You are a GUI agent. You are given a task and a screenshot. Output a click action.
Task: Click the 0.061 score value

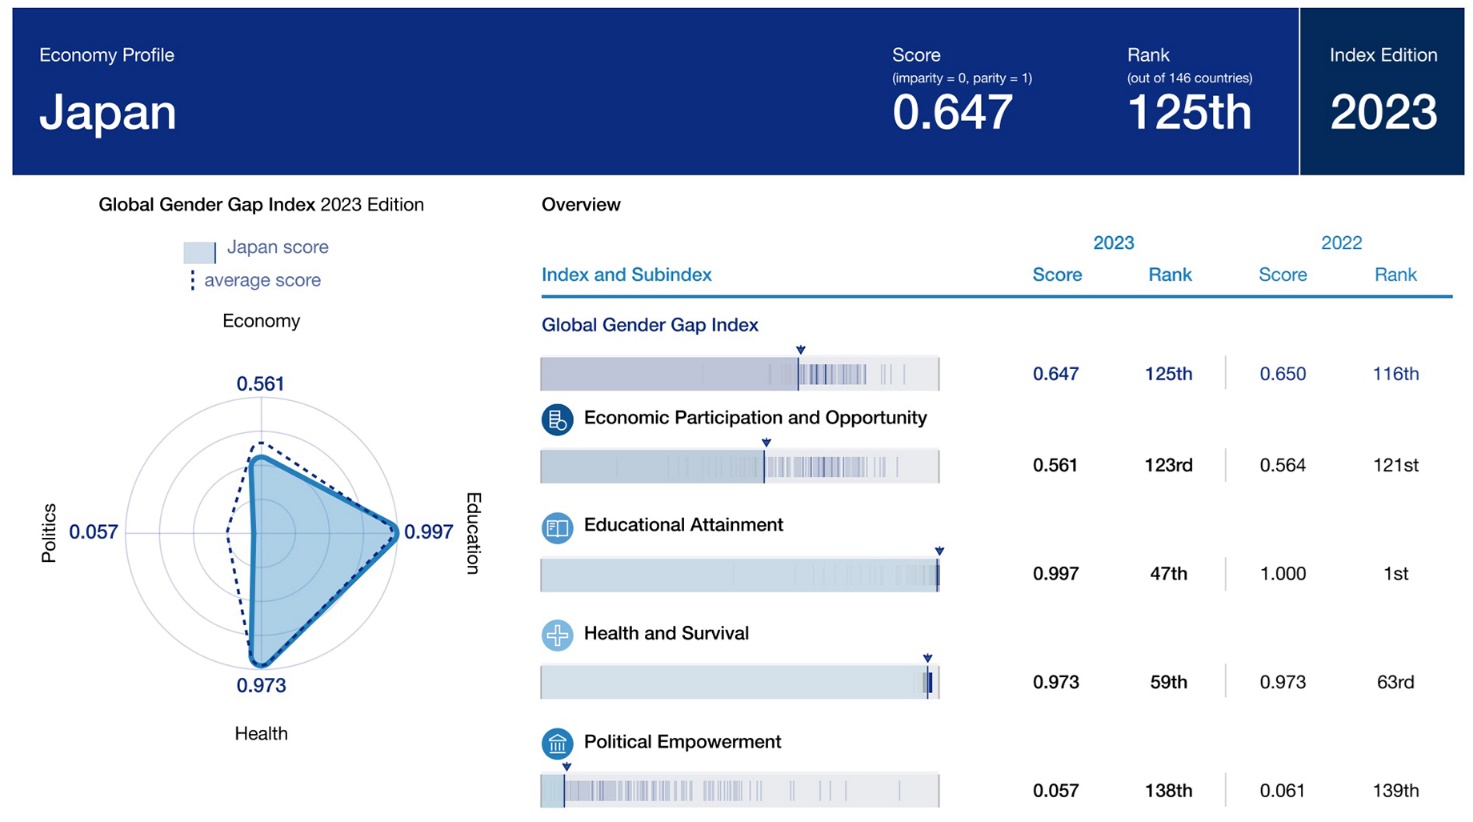(1282, 791)
